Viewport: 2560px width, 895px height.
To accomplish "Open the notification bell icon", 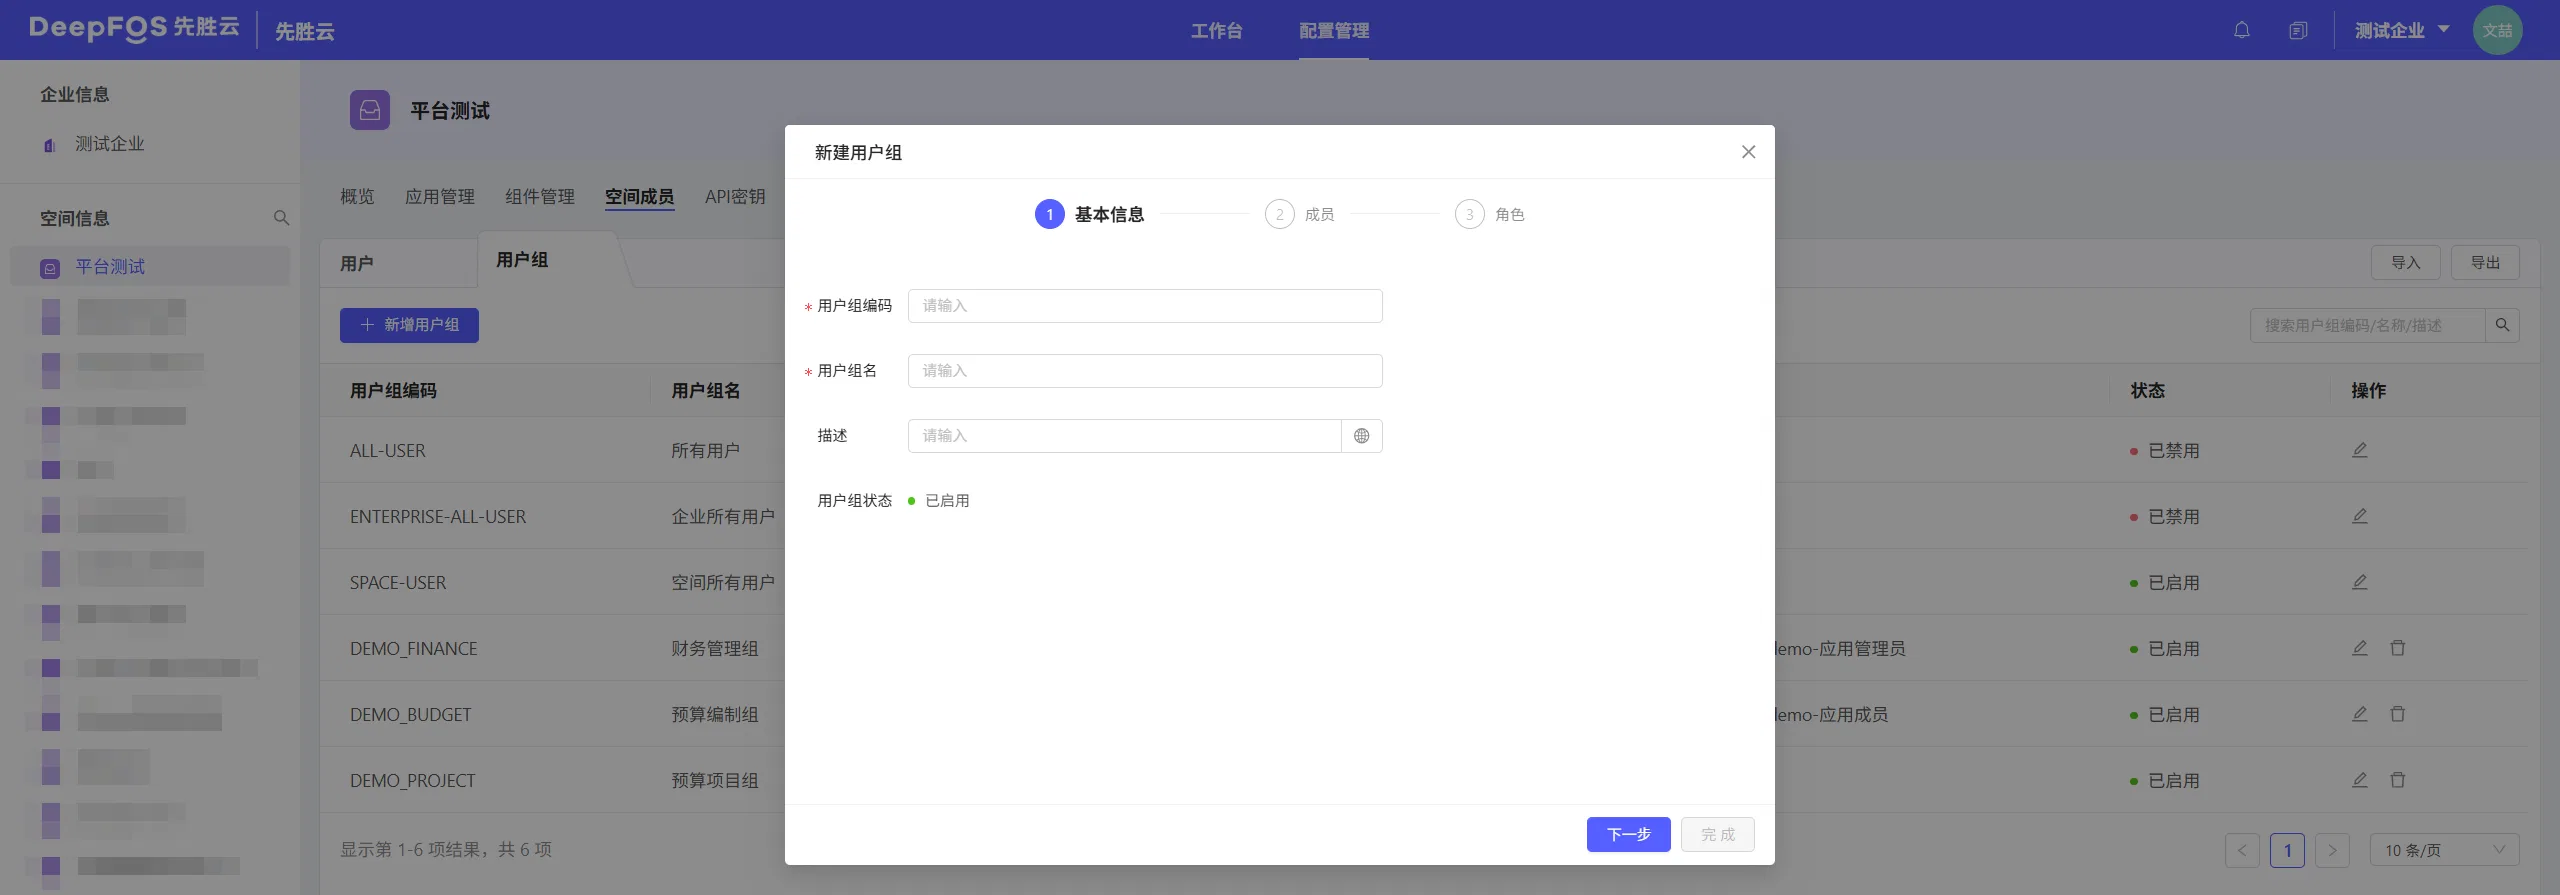I will pos(2242,30).
